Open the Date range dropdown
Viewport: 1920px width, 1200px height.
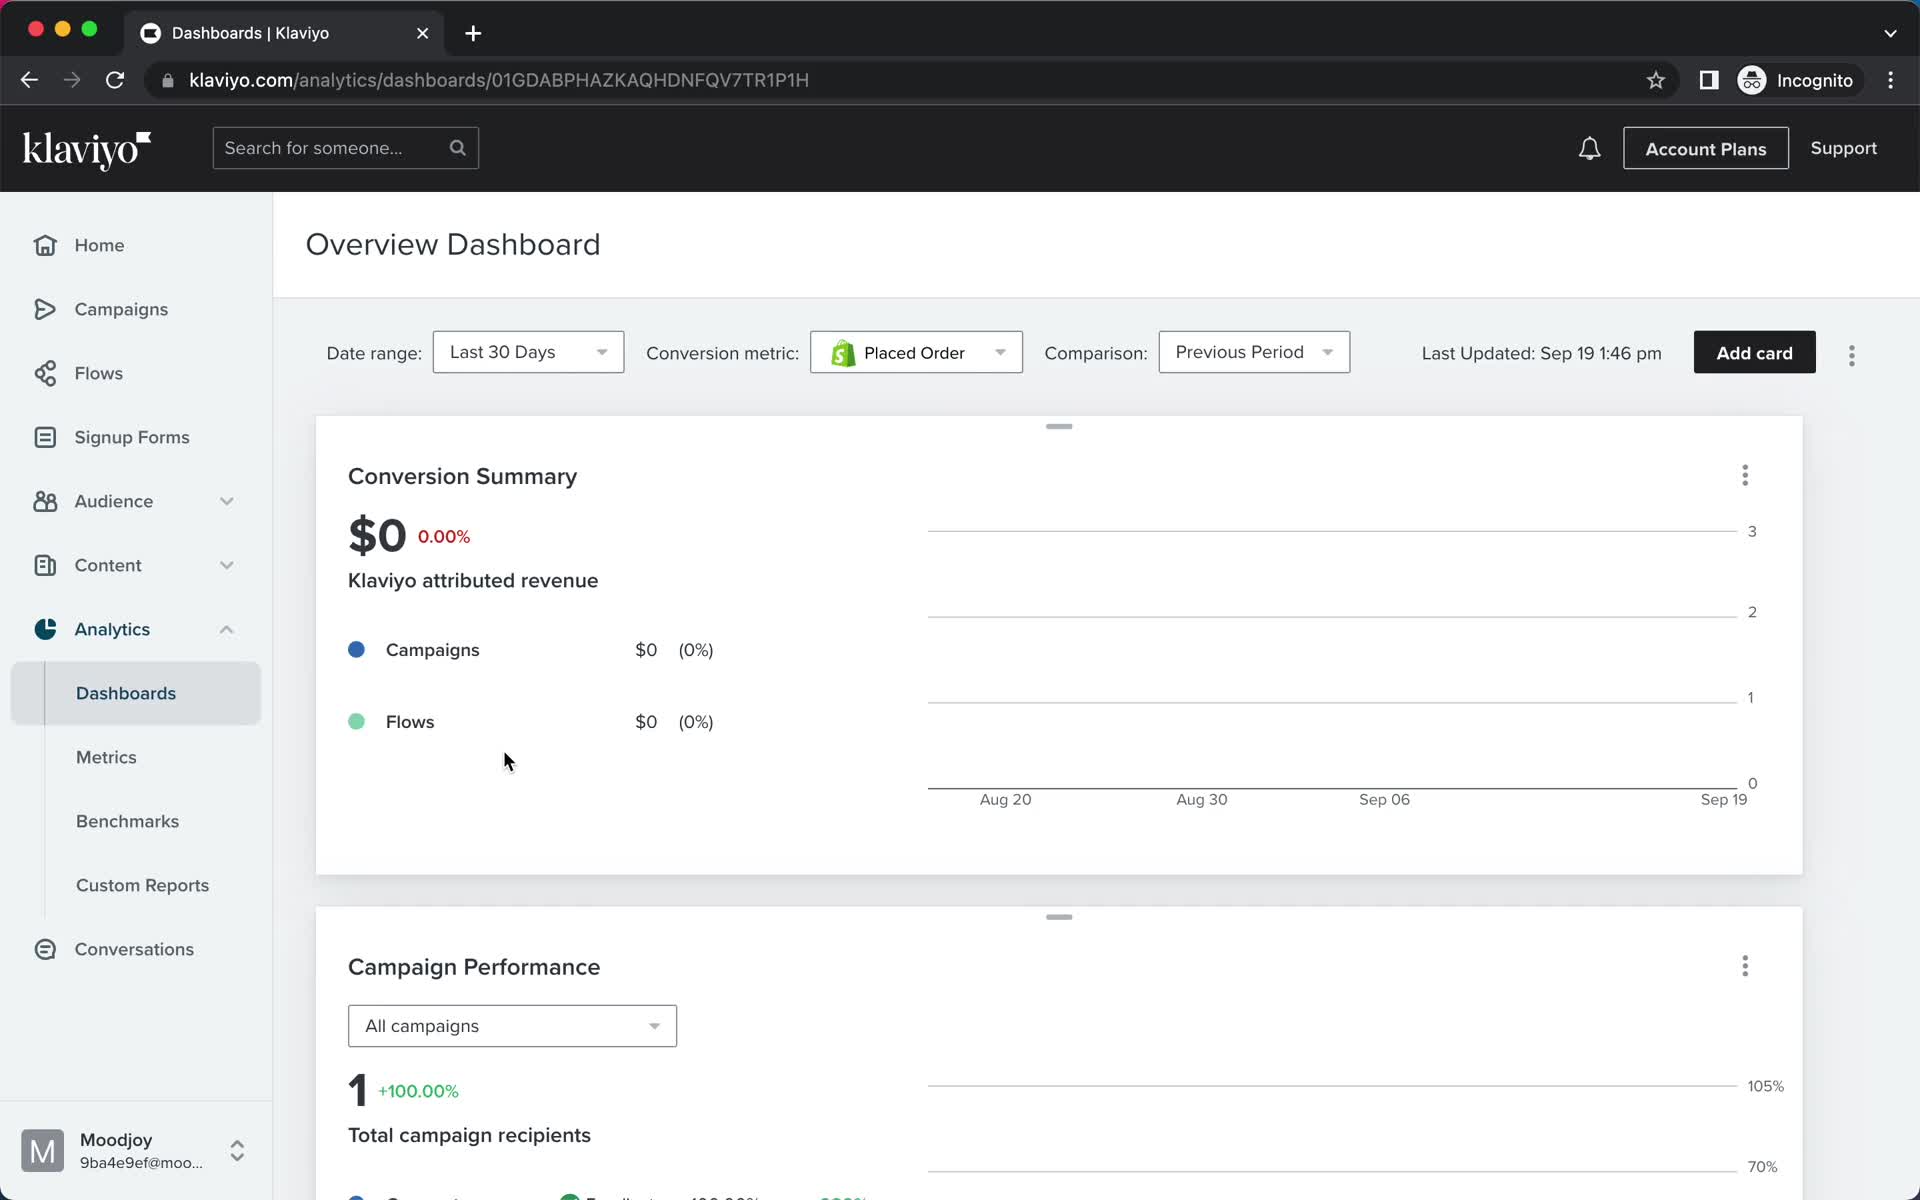click(528, 352)
